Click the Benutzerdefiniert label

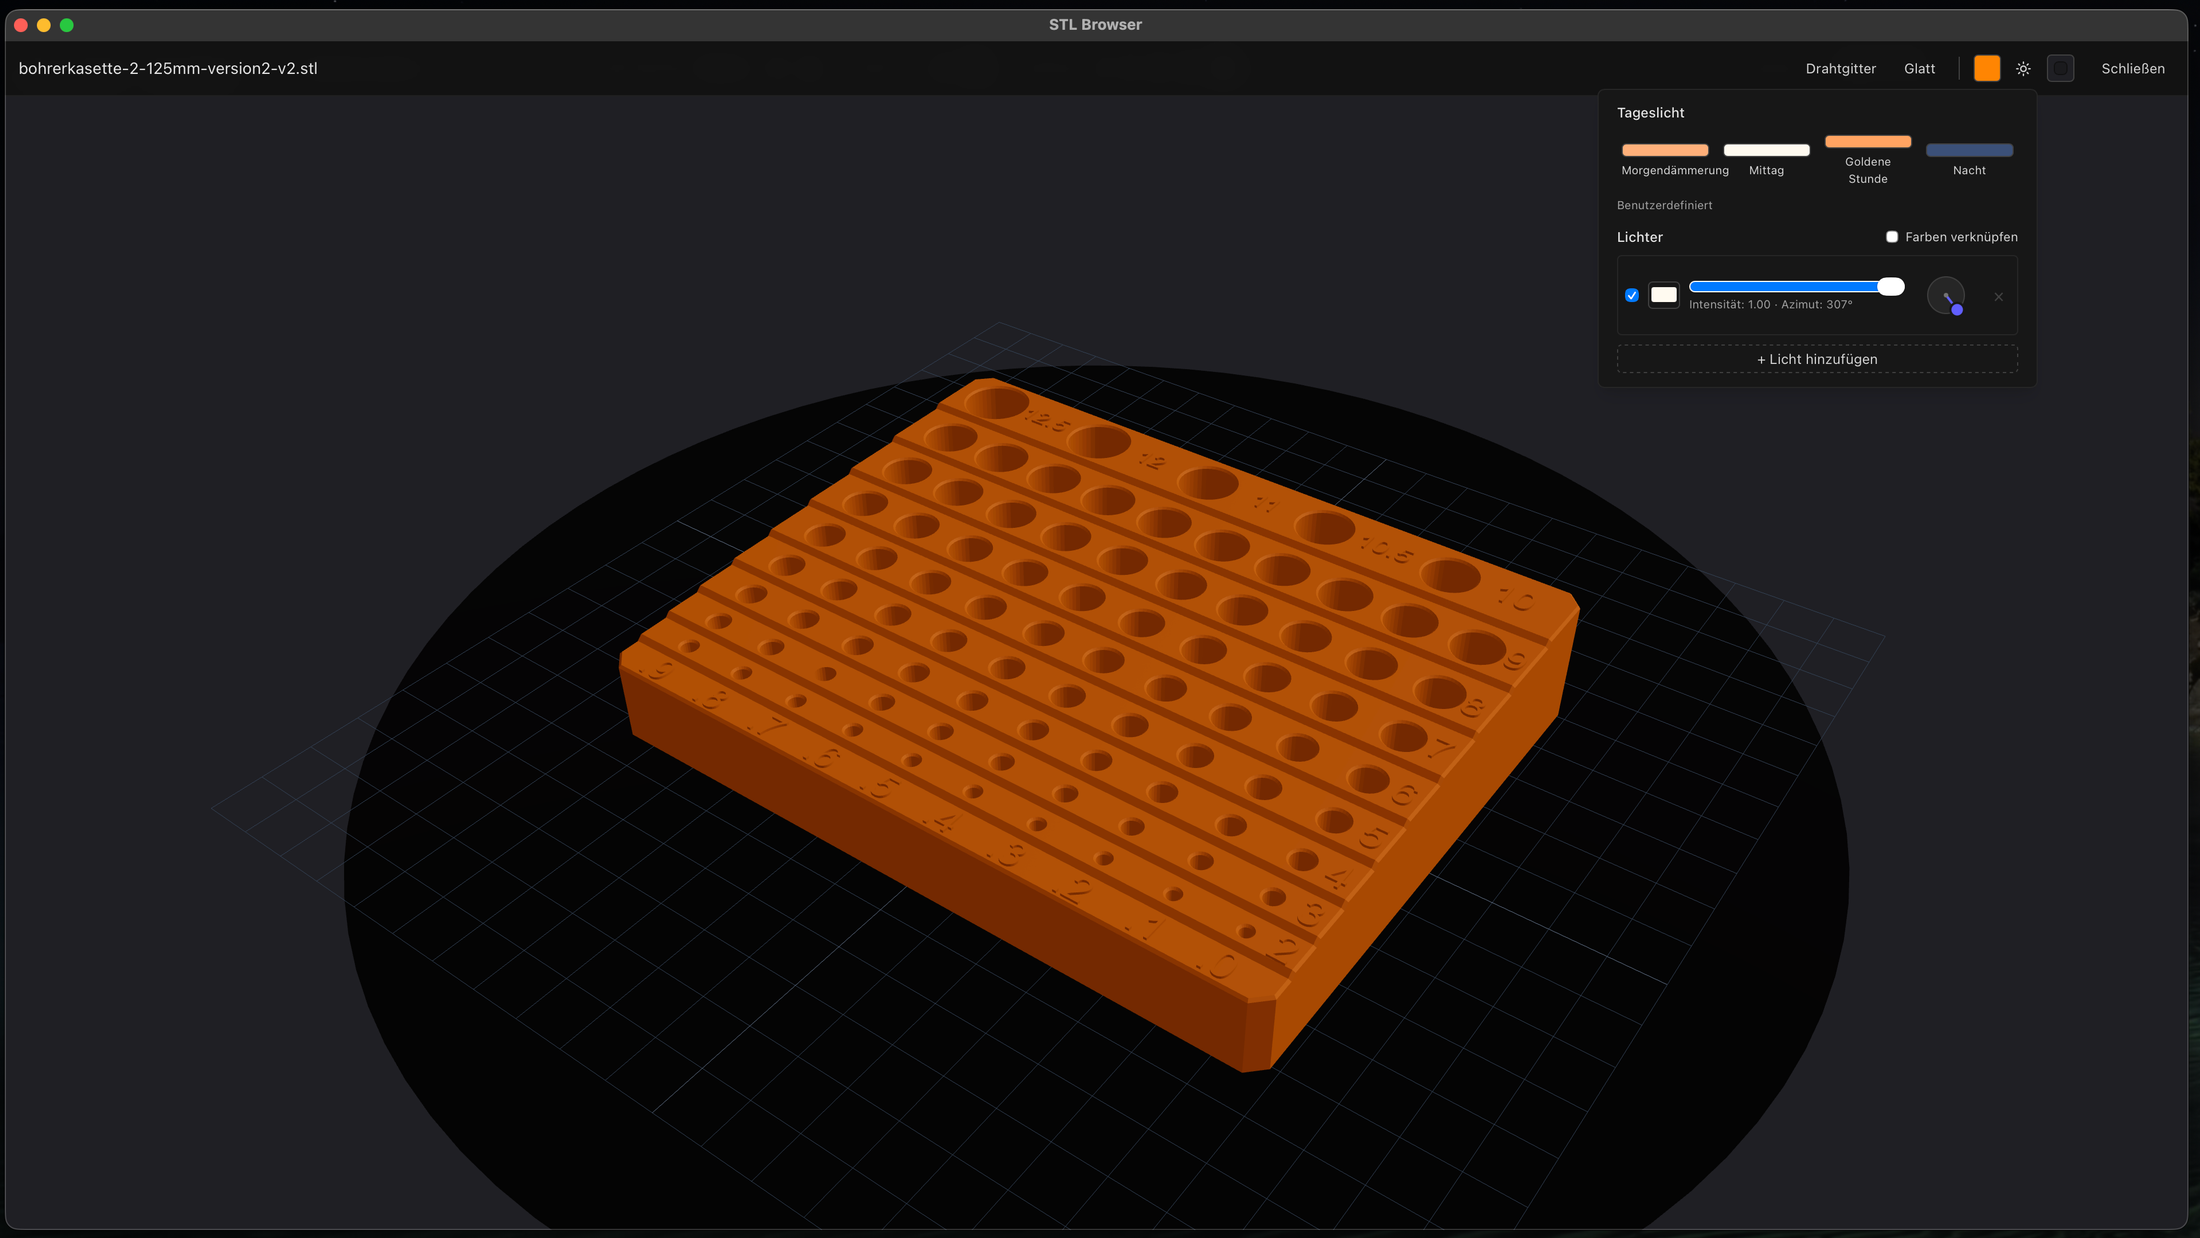(x=1664, y=205)
